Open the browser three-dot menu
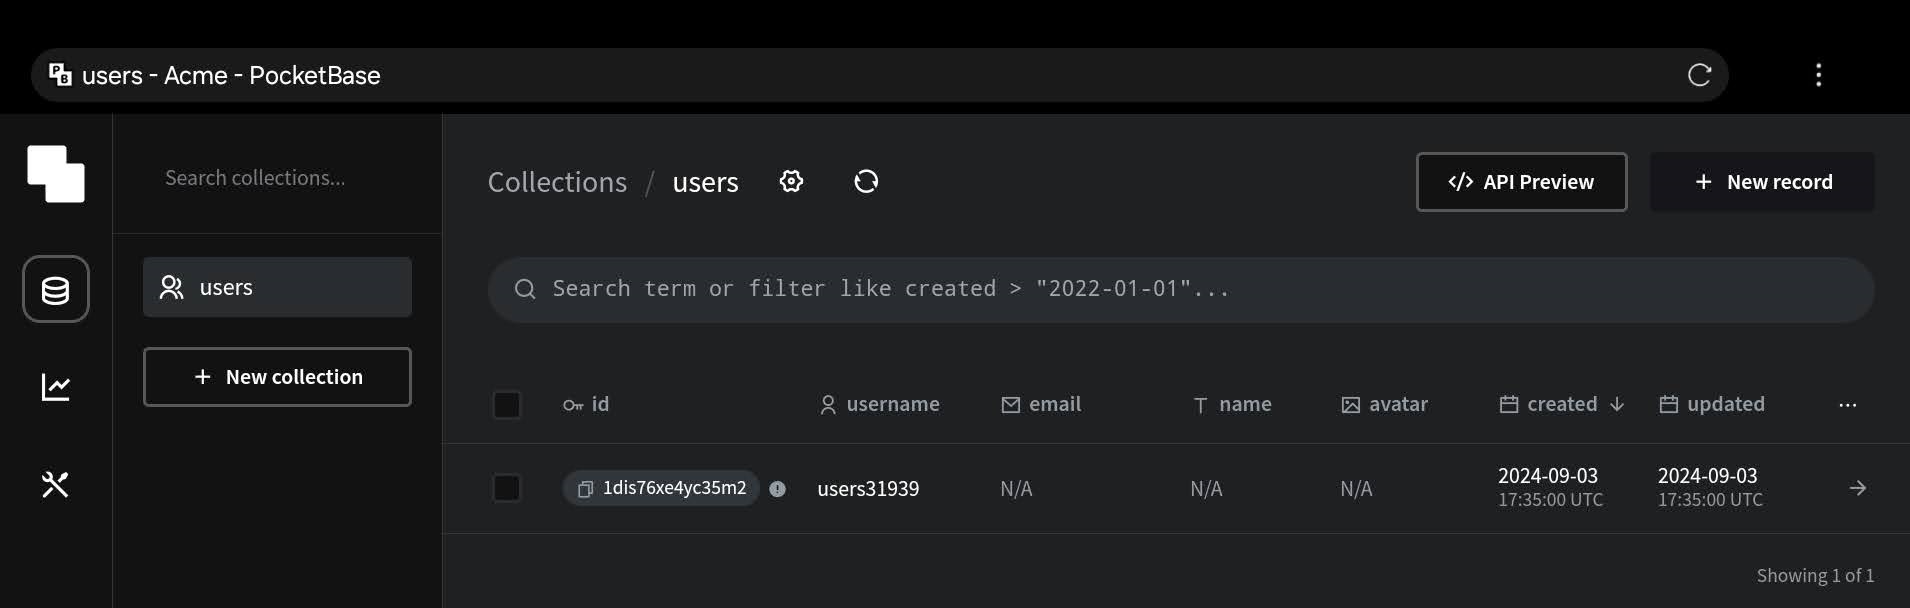This screenshot has width=1910, height=608. (x=1818, y=75)
